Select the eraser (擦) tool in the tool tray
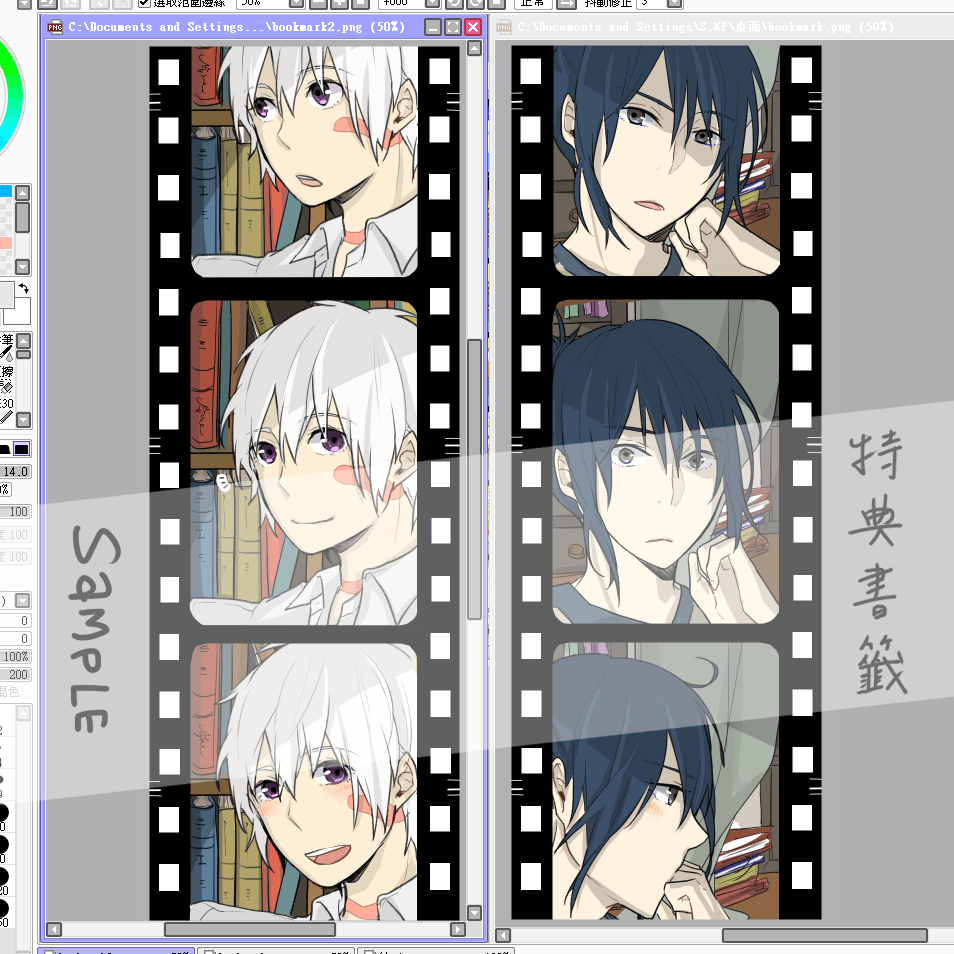Image resolution: width=954 pixels, height=954 pixels. coord(6,378)
